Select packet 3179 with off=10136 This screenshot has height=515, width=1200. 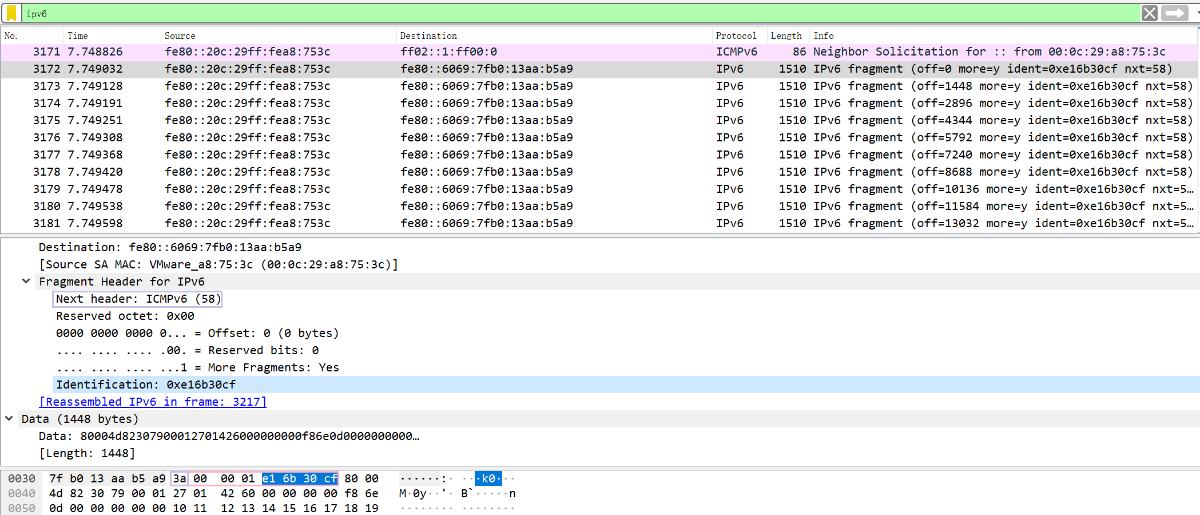600,189
